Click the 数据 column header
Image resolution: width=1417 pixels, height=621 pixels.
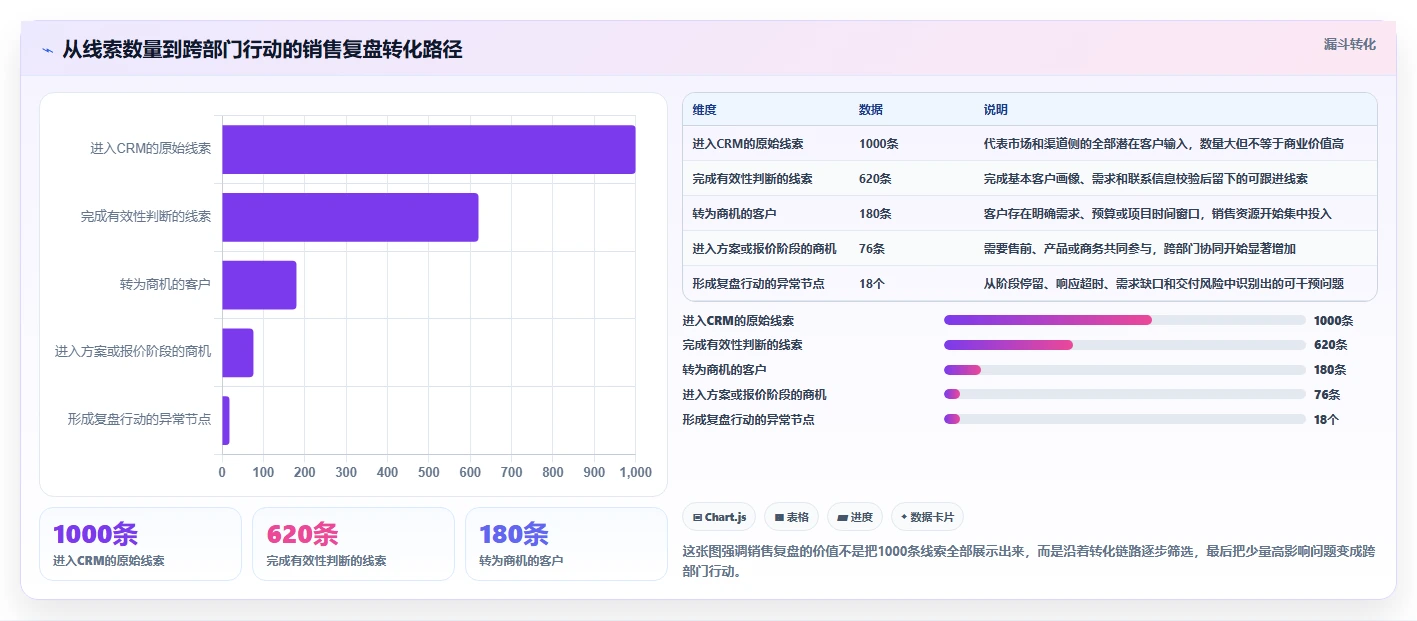870,110
